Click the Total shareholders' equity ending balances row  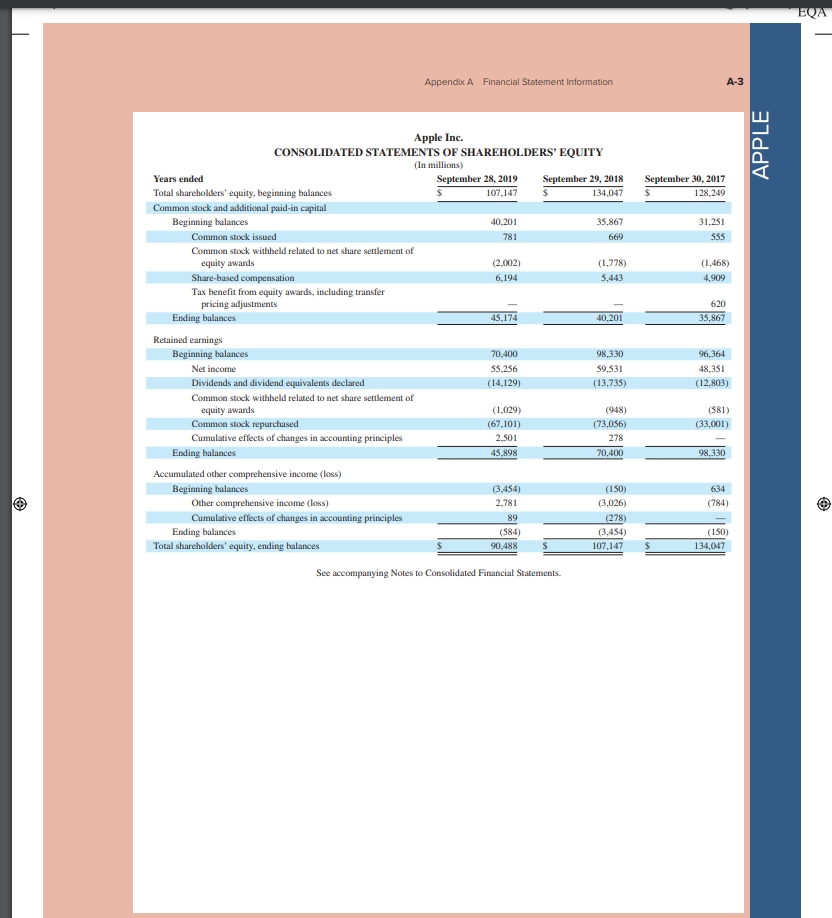point(238,547)
